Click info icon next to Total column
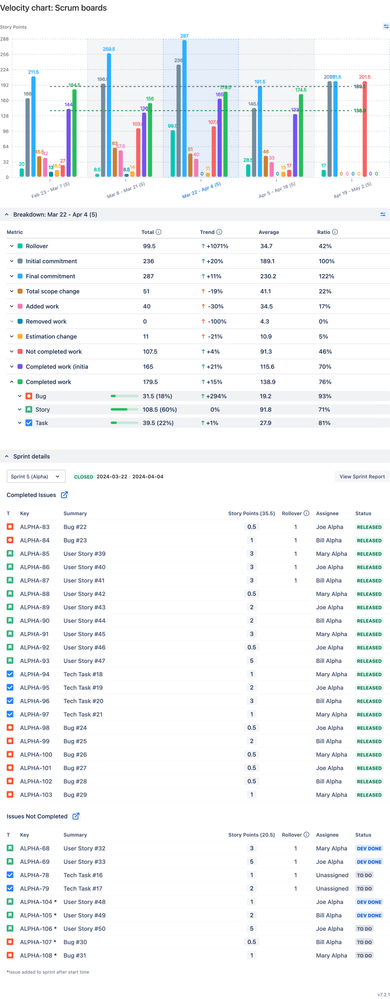Screen dimensions: 390x999 tap(158, 233)
